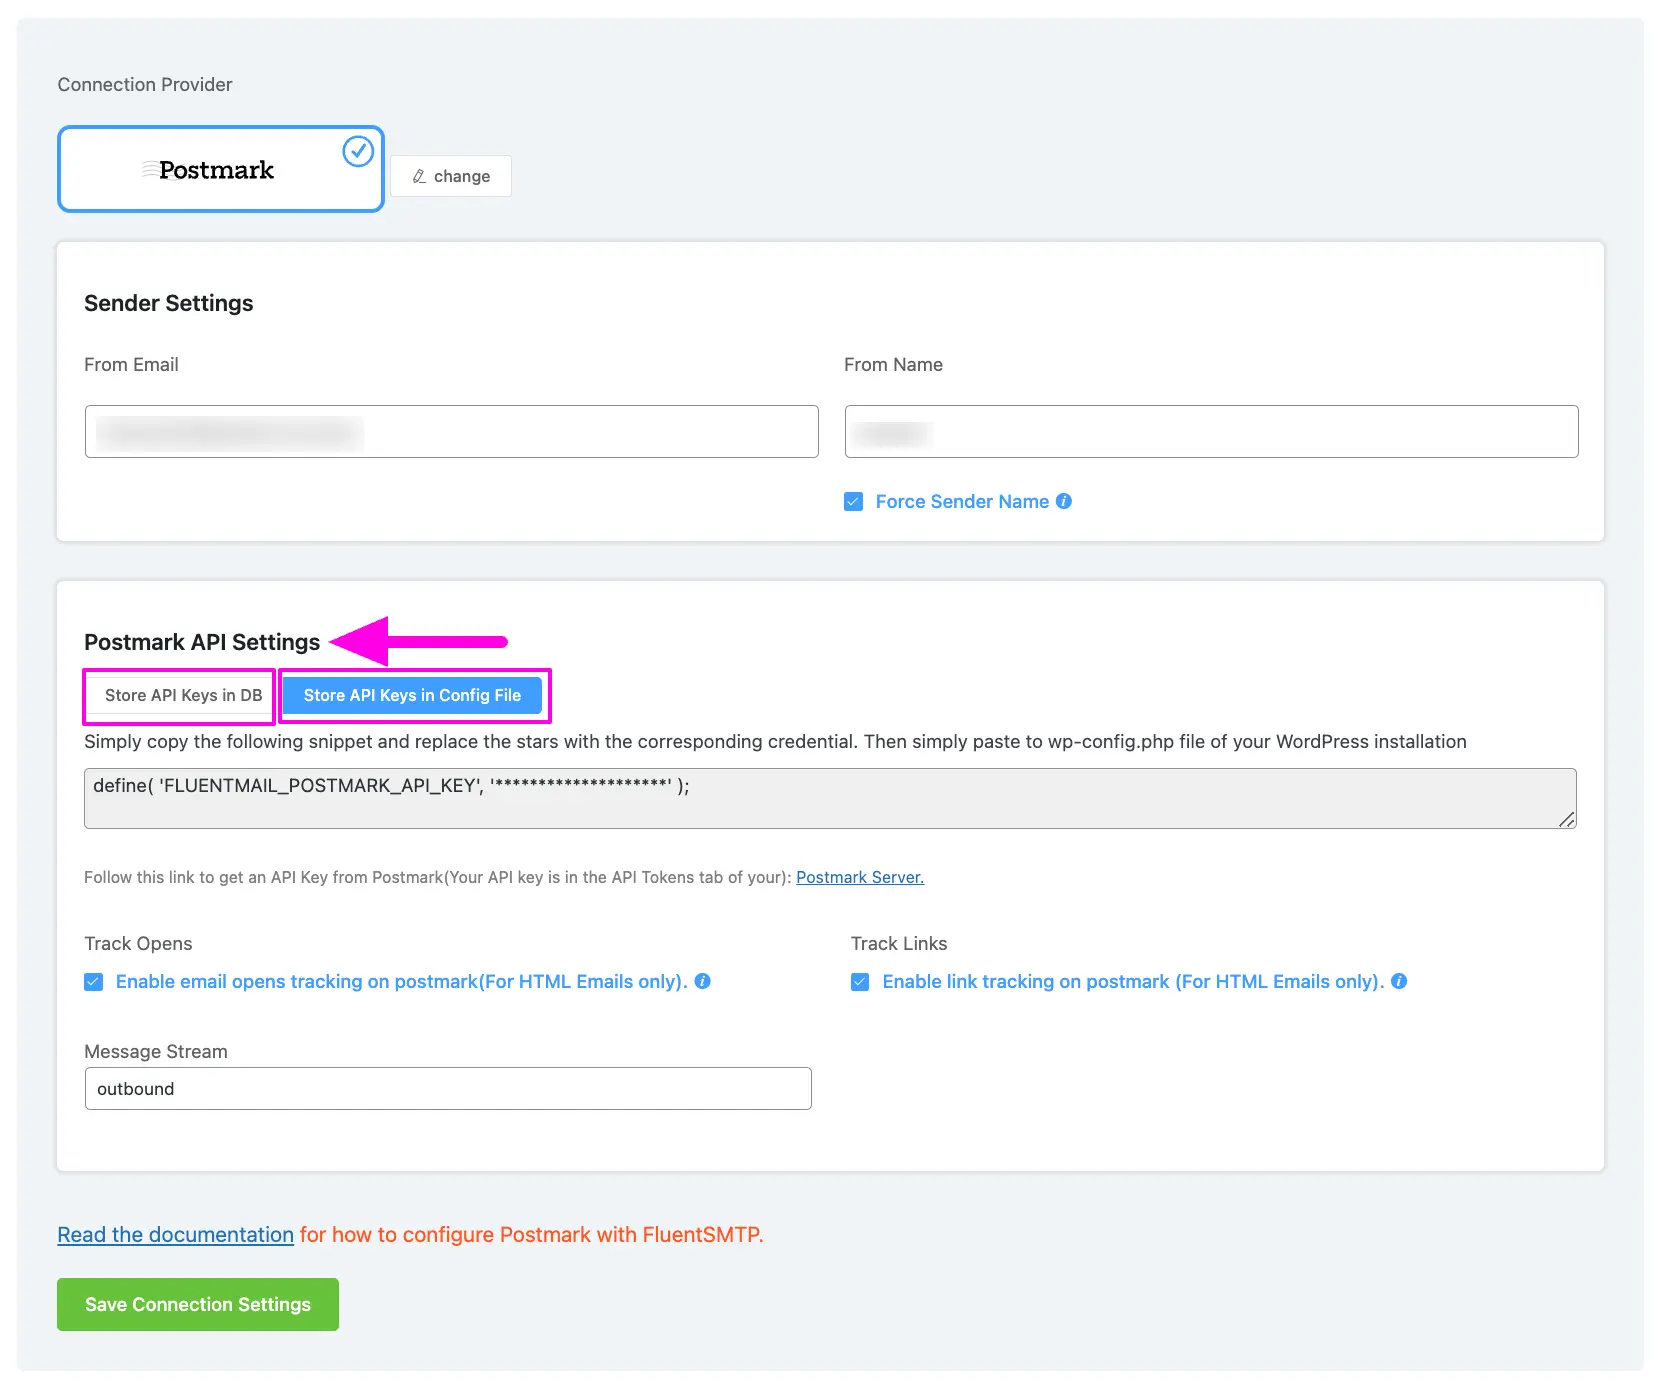This screenshot has width=1660, height=1384.
Task: Toggle the email opens tracking checkbox
Action: [93, 981]
